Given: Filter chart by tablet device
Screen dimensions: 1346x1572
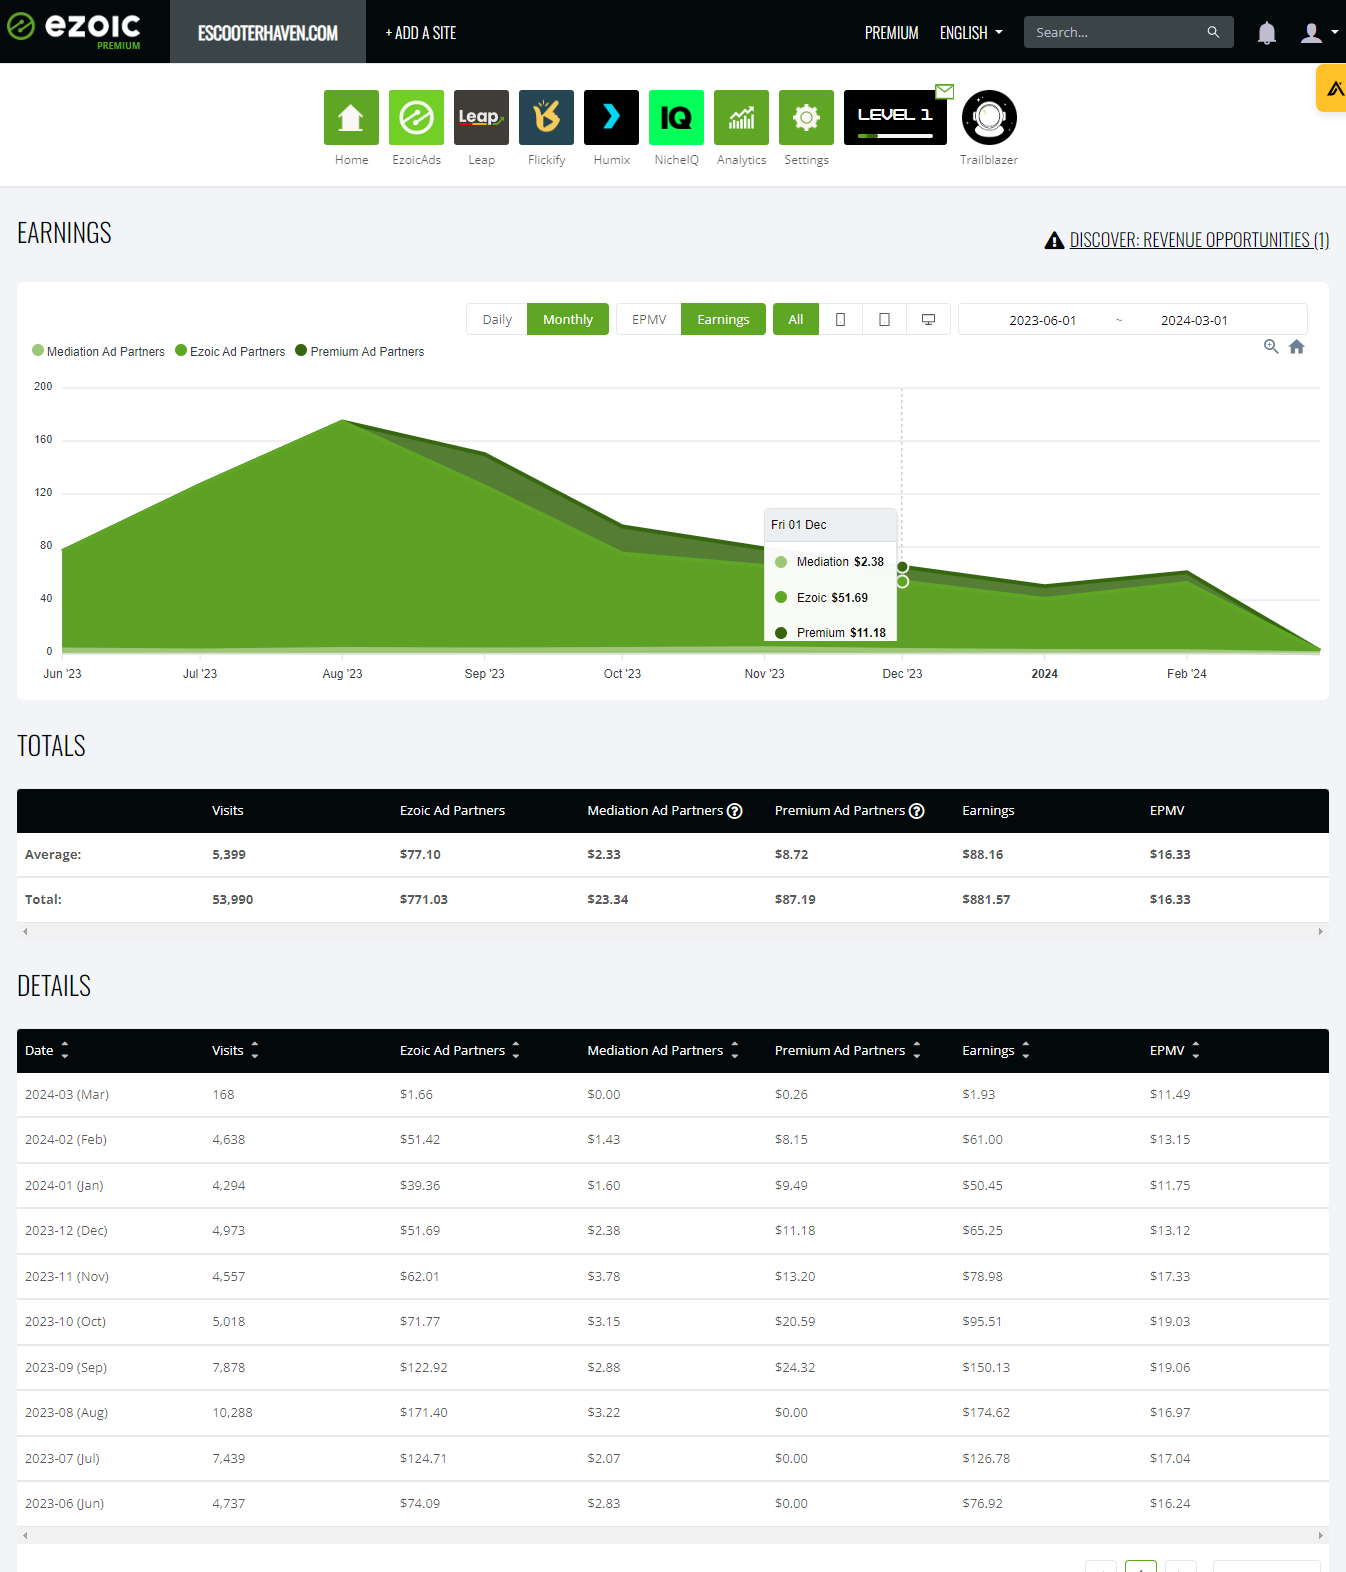Looking at the screenshot, I should [x=885, y=319].
